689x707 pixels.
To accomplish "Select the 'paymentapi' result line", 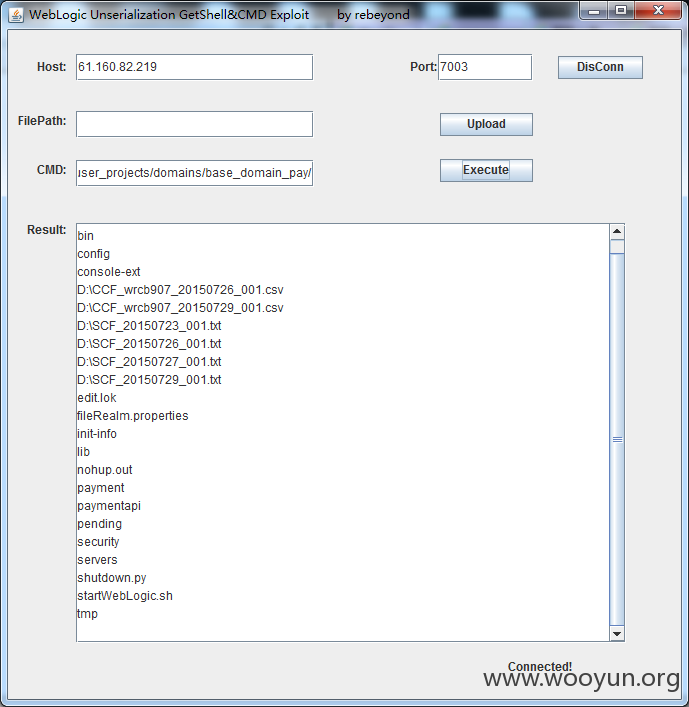I will click(x=109, y=506).
